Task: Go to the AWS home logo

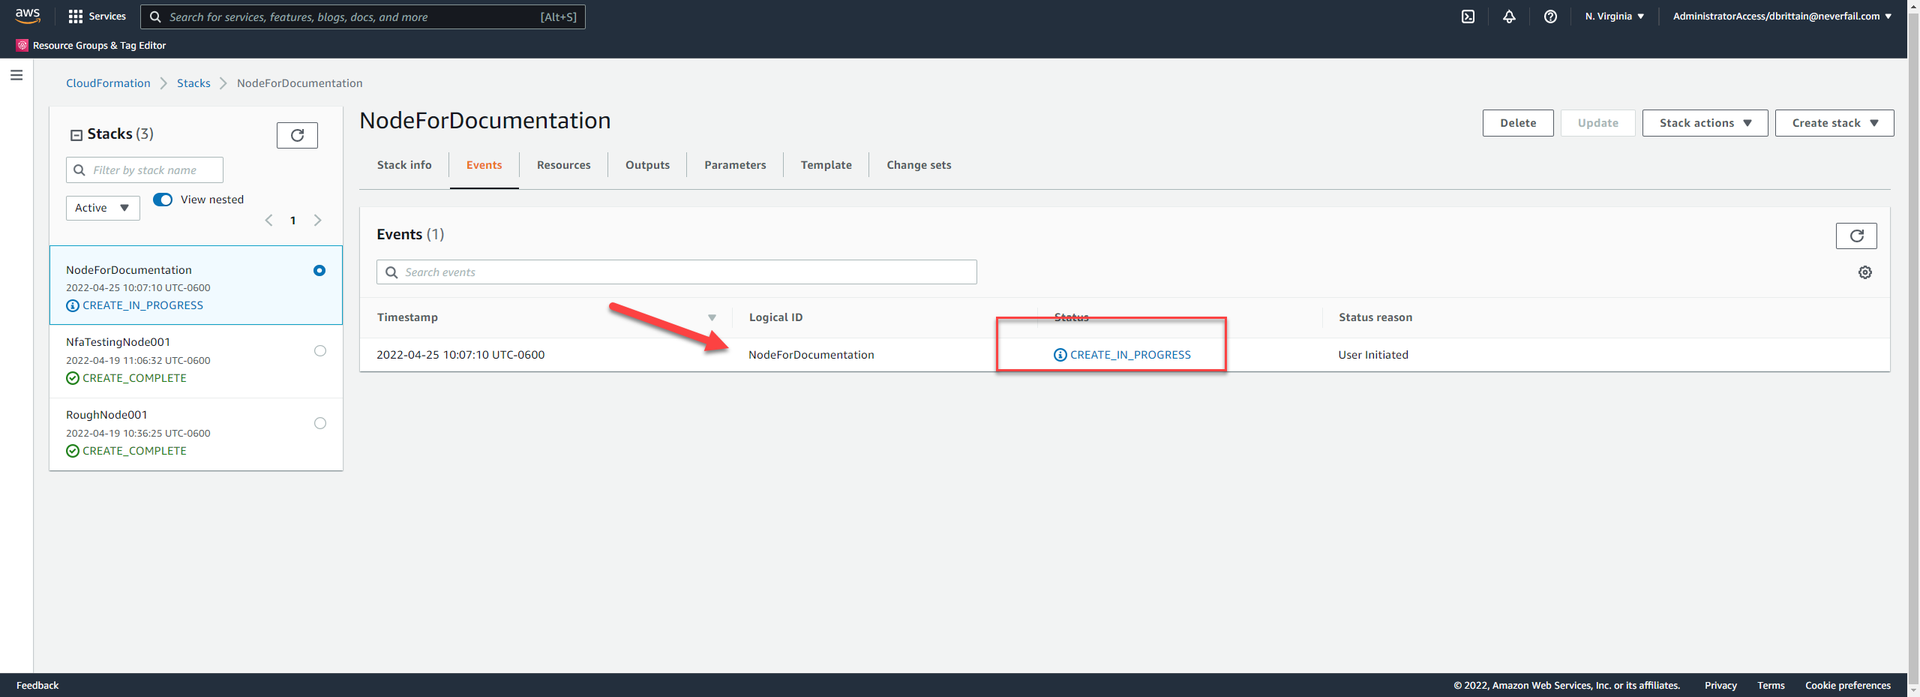Action: (x=28, y=16)
